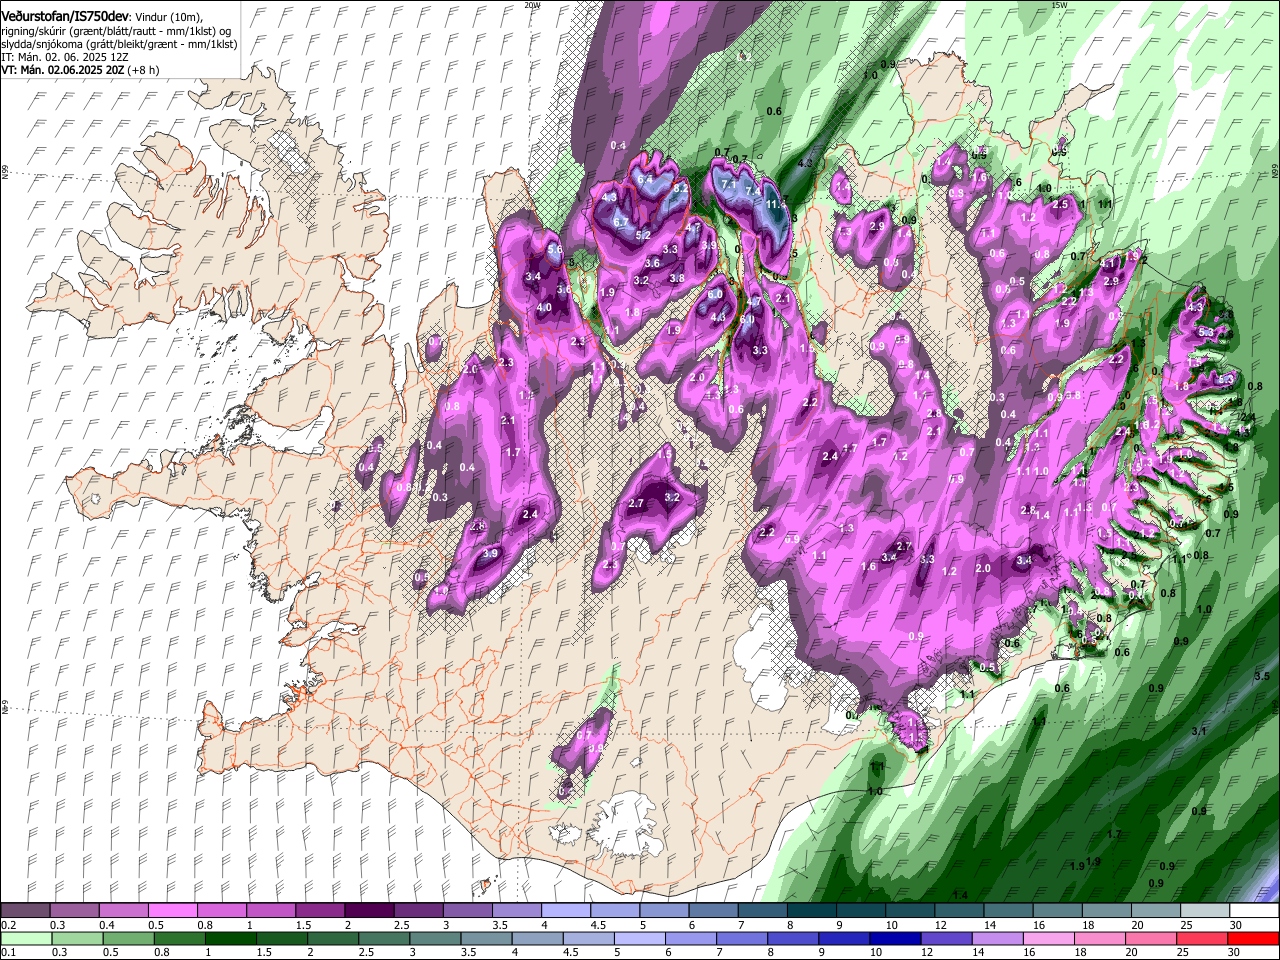This screenshot has width=1280, height=960.
Task: Pick the bright pink 0.5–0.8 snow swatch
Action: point(172,911)
